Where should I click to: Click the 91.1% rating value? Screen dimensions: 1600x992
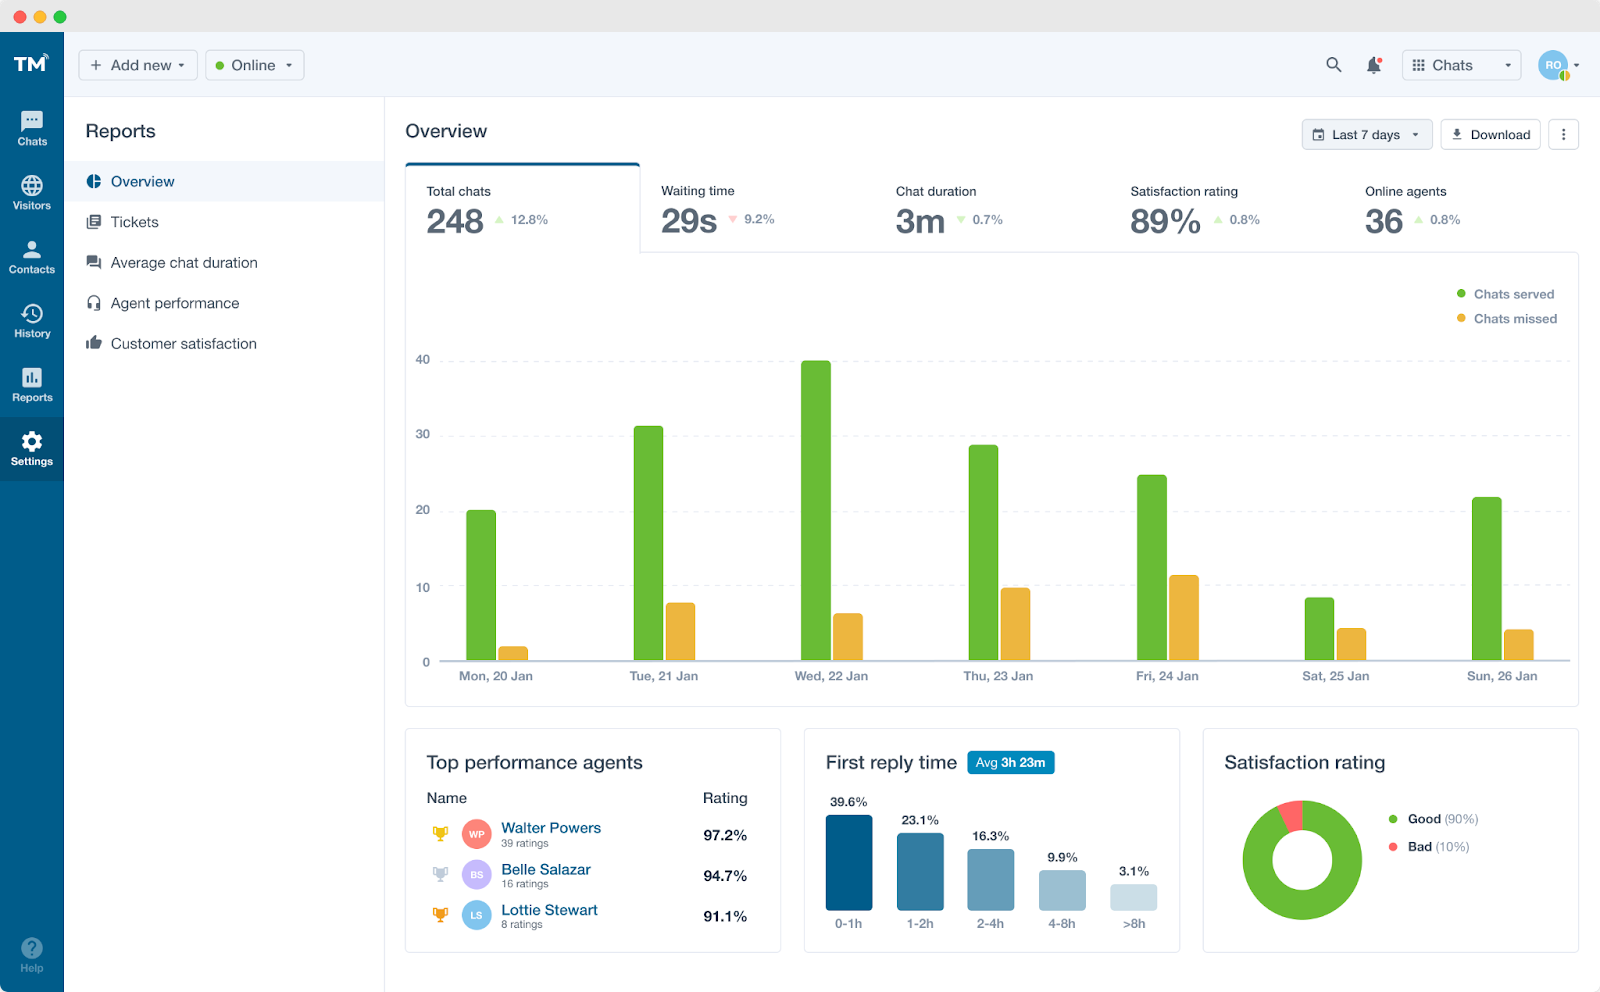(725, 916)
